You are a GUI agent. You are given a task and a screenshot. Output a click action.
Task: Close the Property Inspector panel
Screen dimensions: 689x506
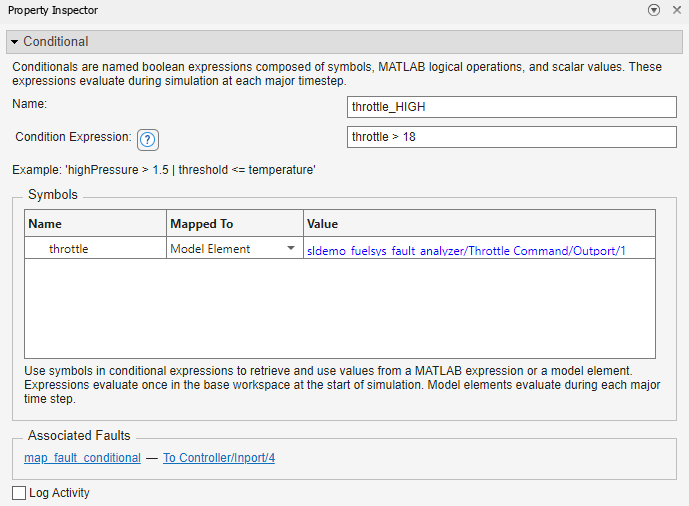tap(674, 10)
